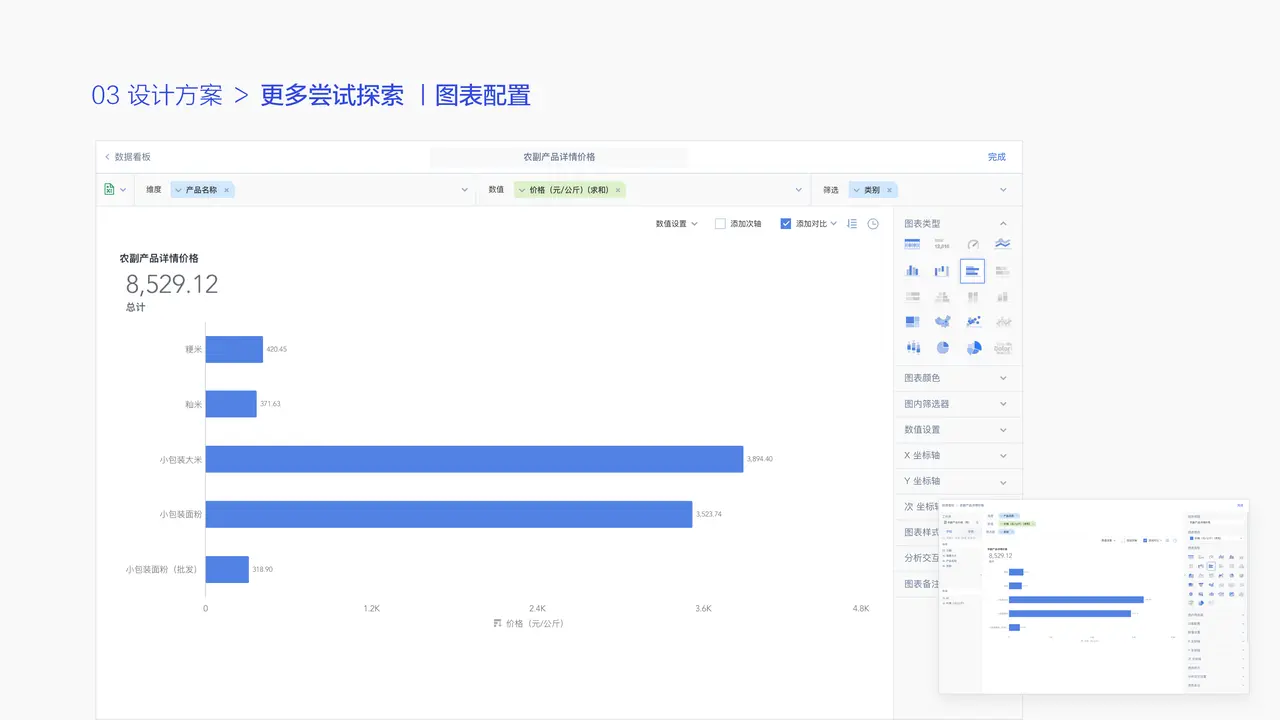Expand the 数值 field dropdown arrow

tap(799, 190)
